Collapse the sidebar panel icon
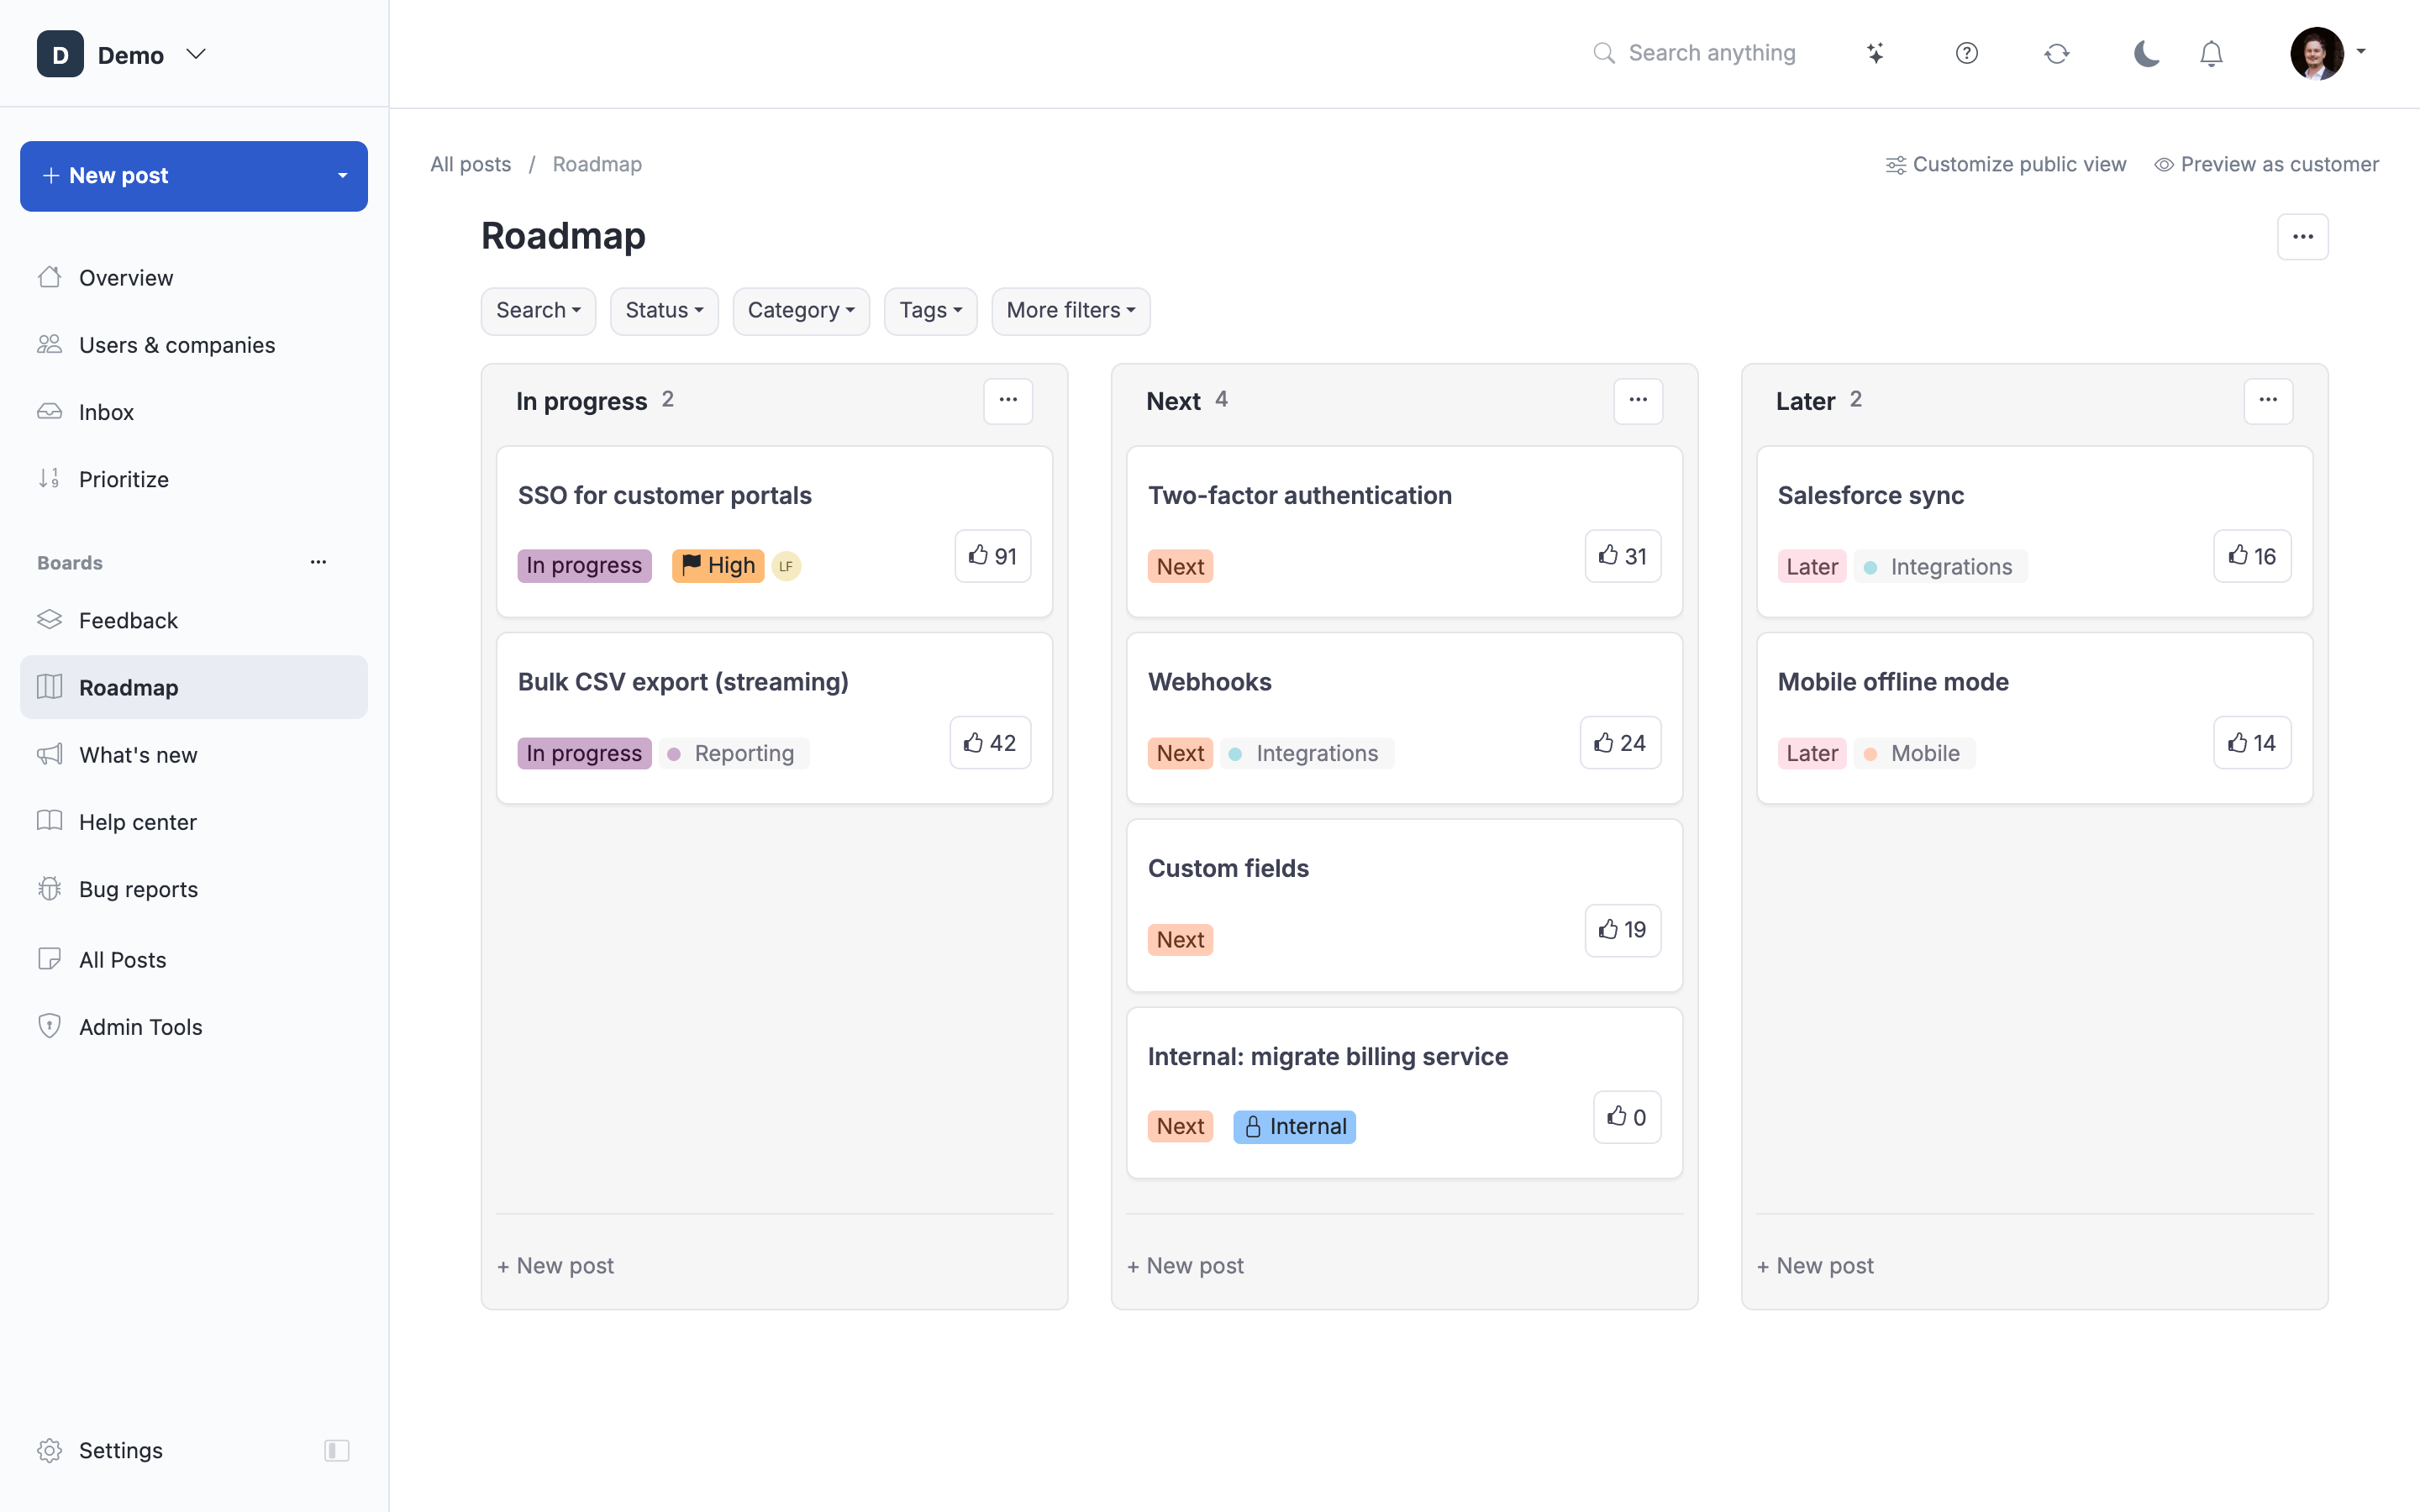The height and width of the screenshot is (1512, 2420). point(337,1450)
